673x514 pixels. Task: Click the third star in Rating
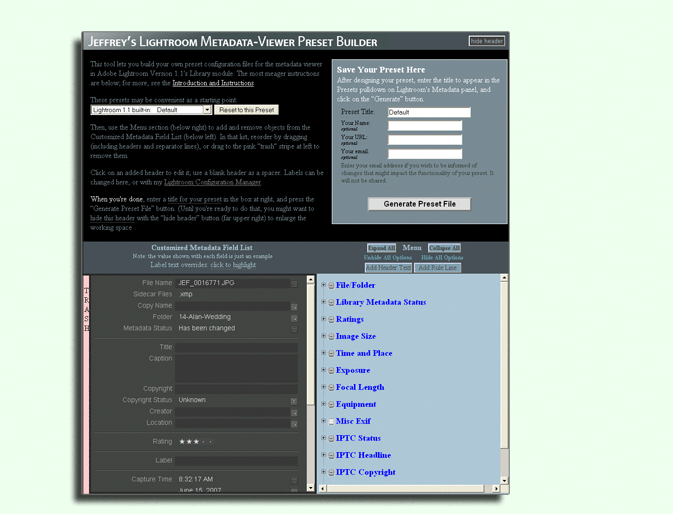196,441
